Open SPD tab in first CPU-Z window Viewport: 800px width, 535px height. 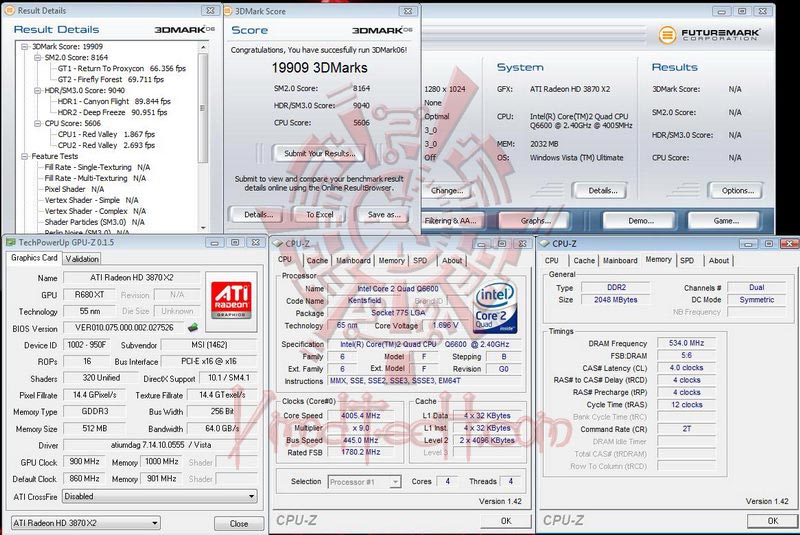[x=420, y=261]
